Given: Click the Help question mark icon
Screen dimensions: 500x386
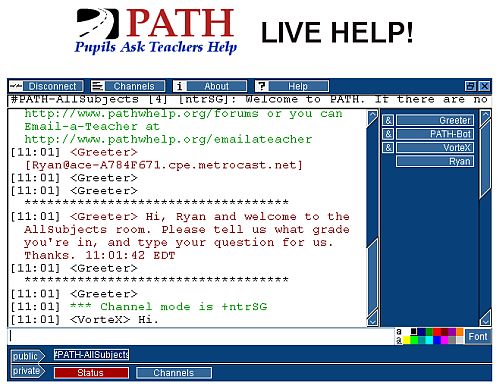Looking at the screenshot, I should 261,86.
